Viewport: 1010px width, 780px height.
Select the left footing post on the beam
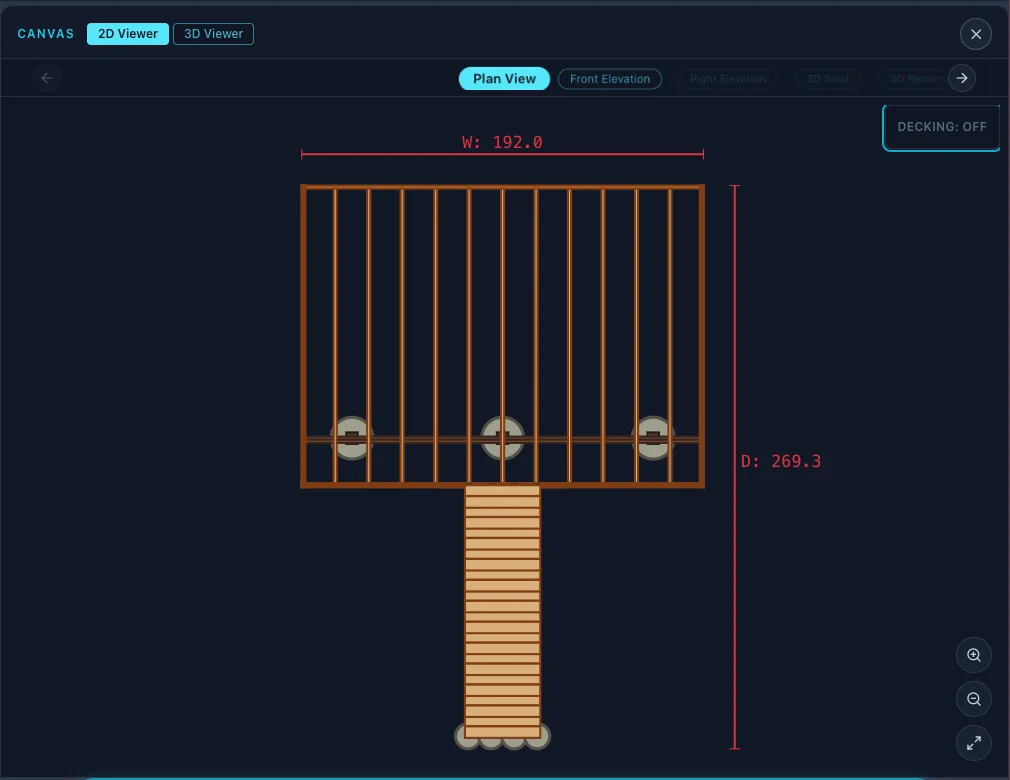[x=352, y=438]
